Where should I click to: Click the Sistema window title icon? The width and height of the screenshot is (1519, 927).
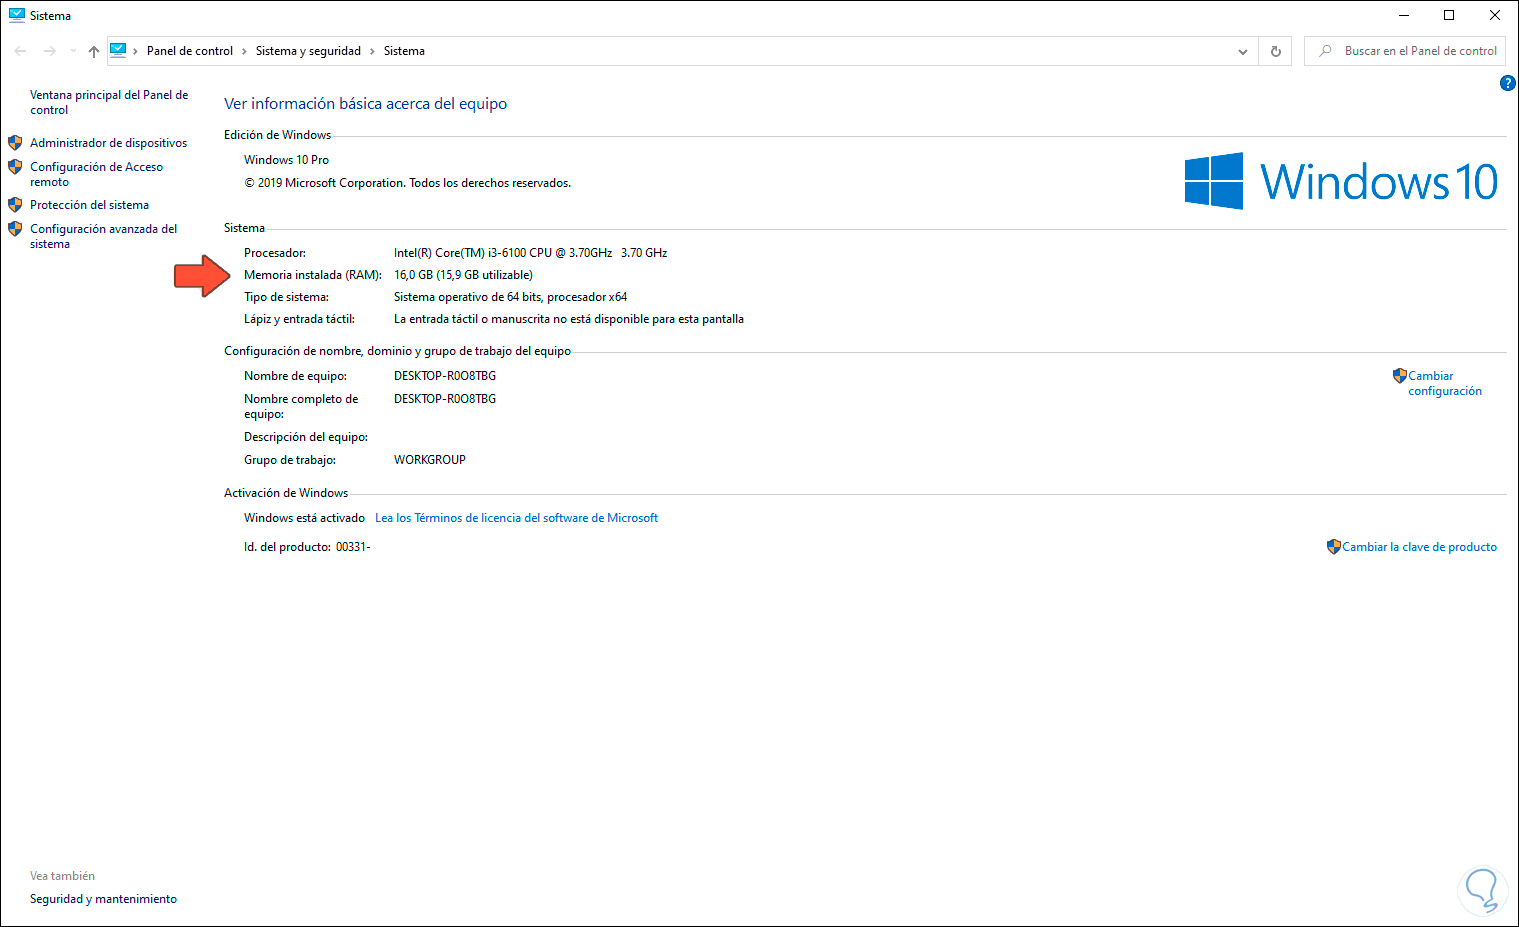[16, 15]
